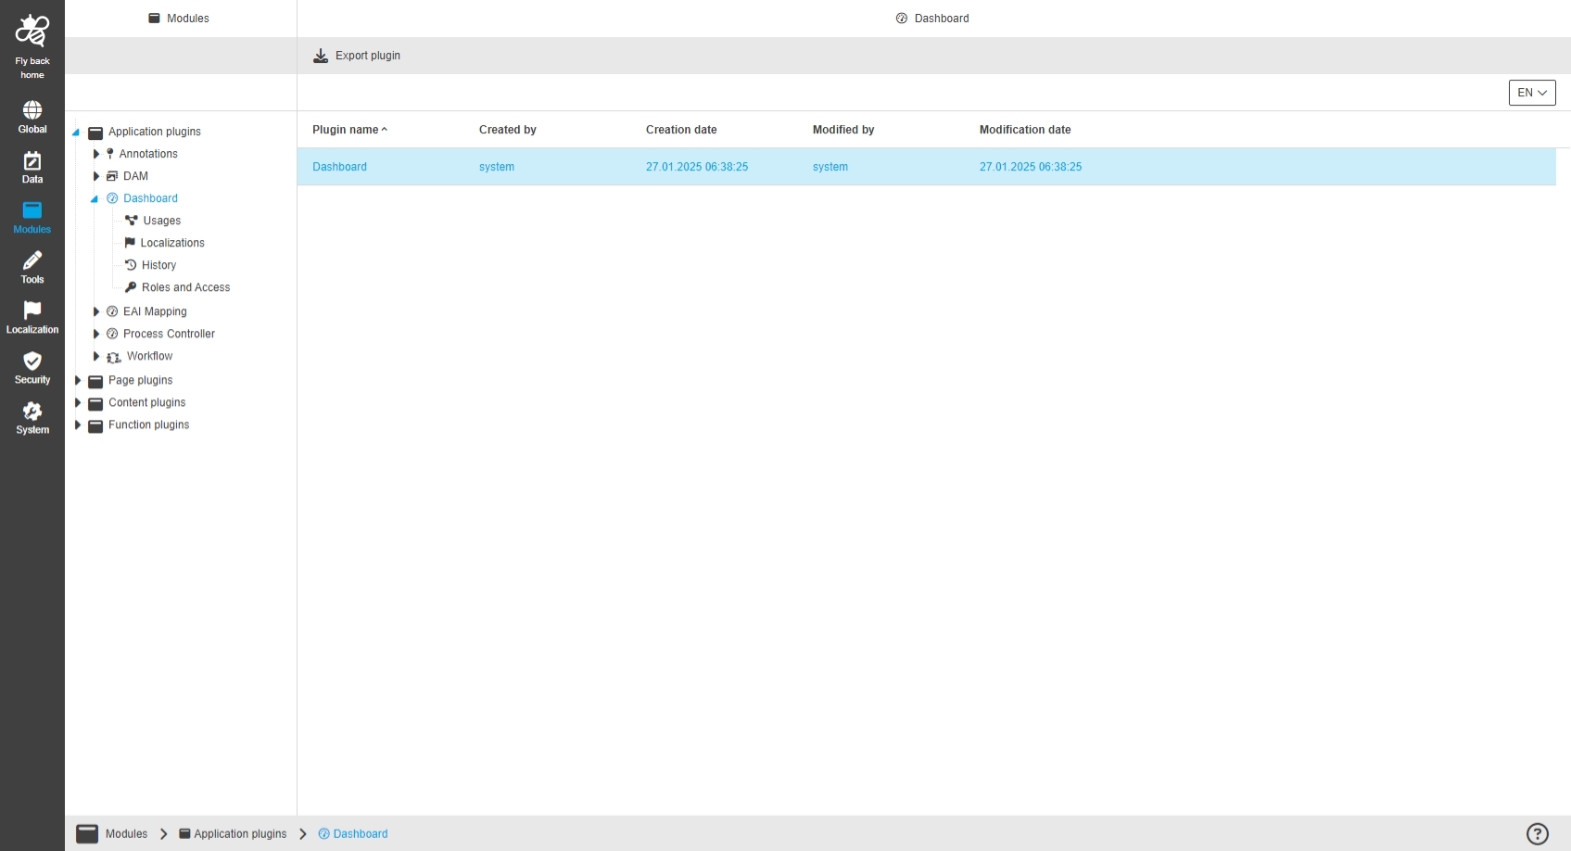1571x851 pixels.
Task: Click the Dashboard gauge icon in tree
Action: [112, 198]
